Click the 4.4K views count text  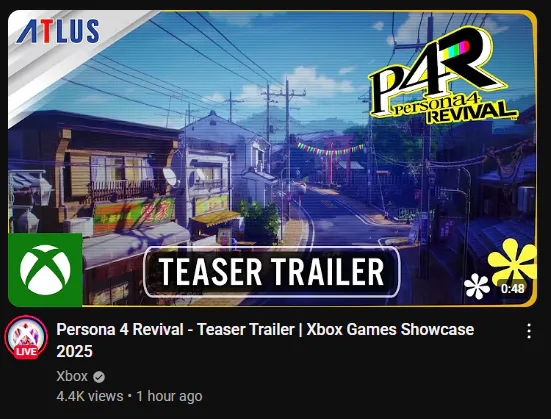click(90, 396)
